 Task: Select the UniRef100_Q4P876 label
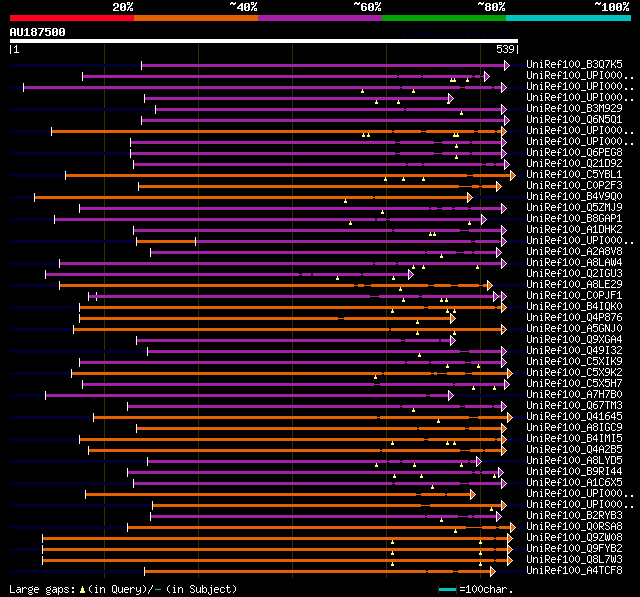coord(574,317)
